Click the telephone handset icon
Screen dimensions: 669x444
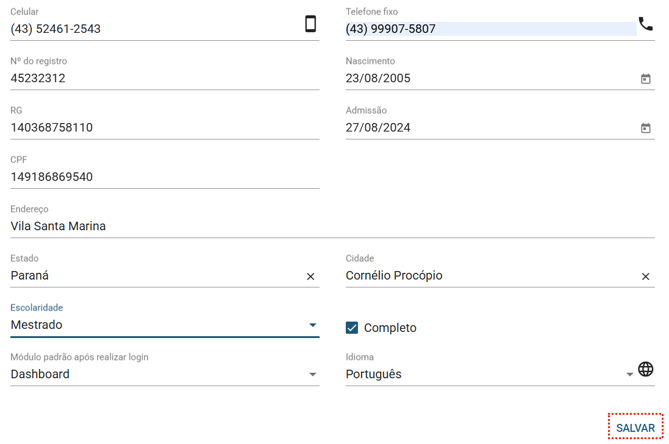pyautogui.click(x=645, y=24)
